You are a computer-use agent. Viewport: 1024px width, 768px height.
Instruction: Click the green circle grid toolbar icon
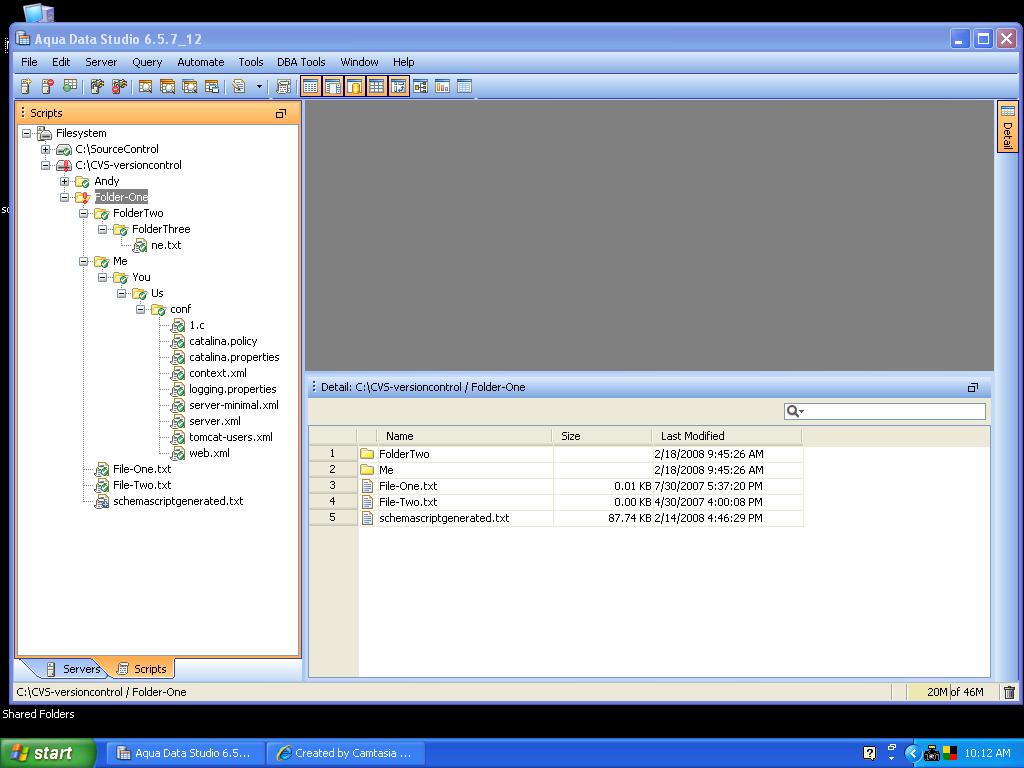coord(69,86)
